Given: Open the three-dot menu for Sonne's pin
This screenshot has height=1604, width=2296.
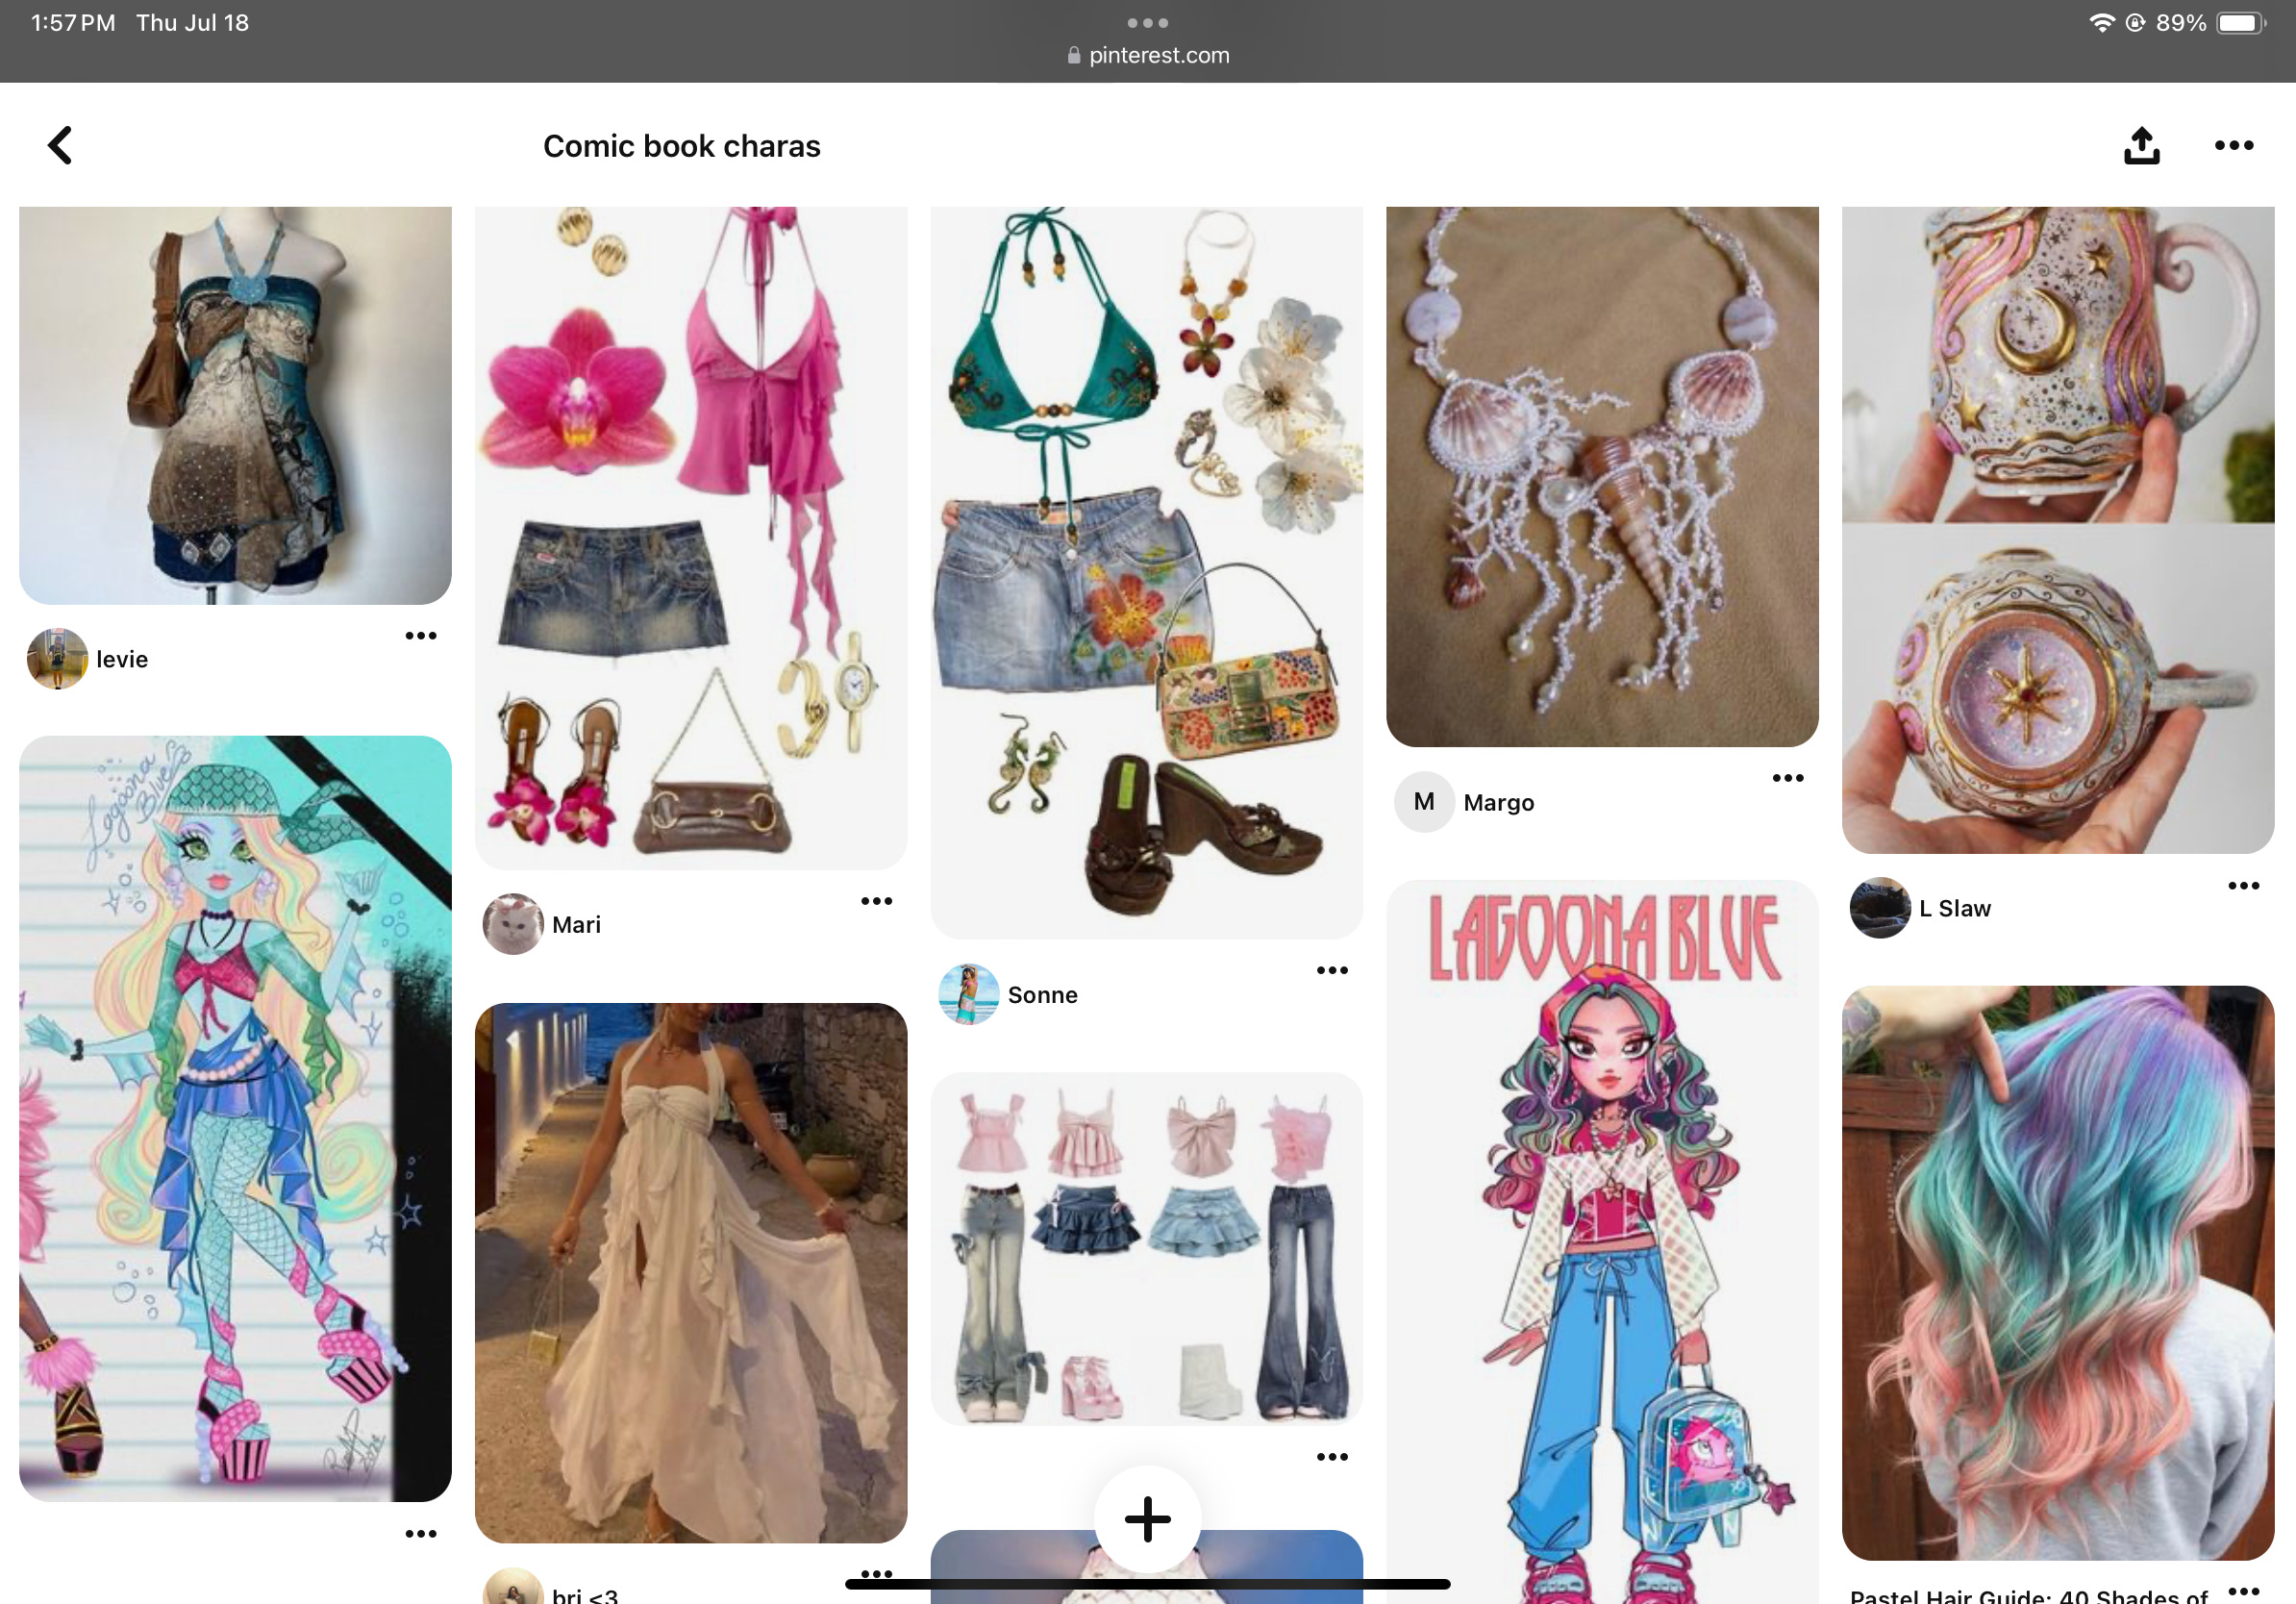Looking at the screenshot, I should (1332, 970).
